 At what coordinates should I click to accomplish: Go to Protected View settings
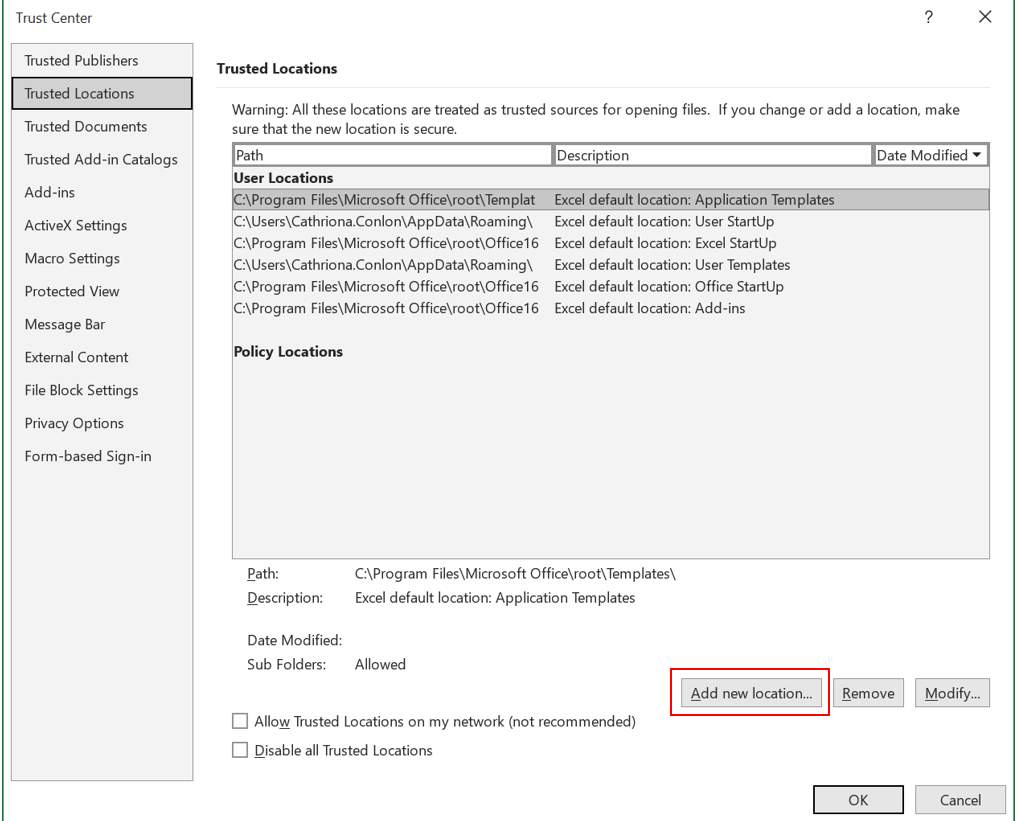tap(72, 291)
